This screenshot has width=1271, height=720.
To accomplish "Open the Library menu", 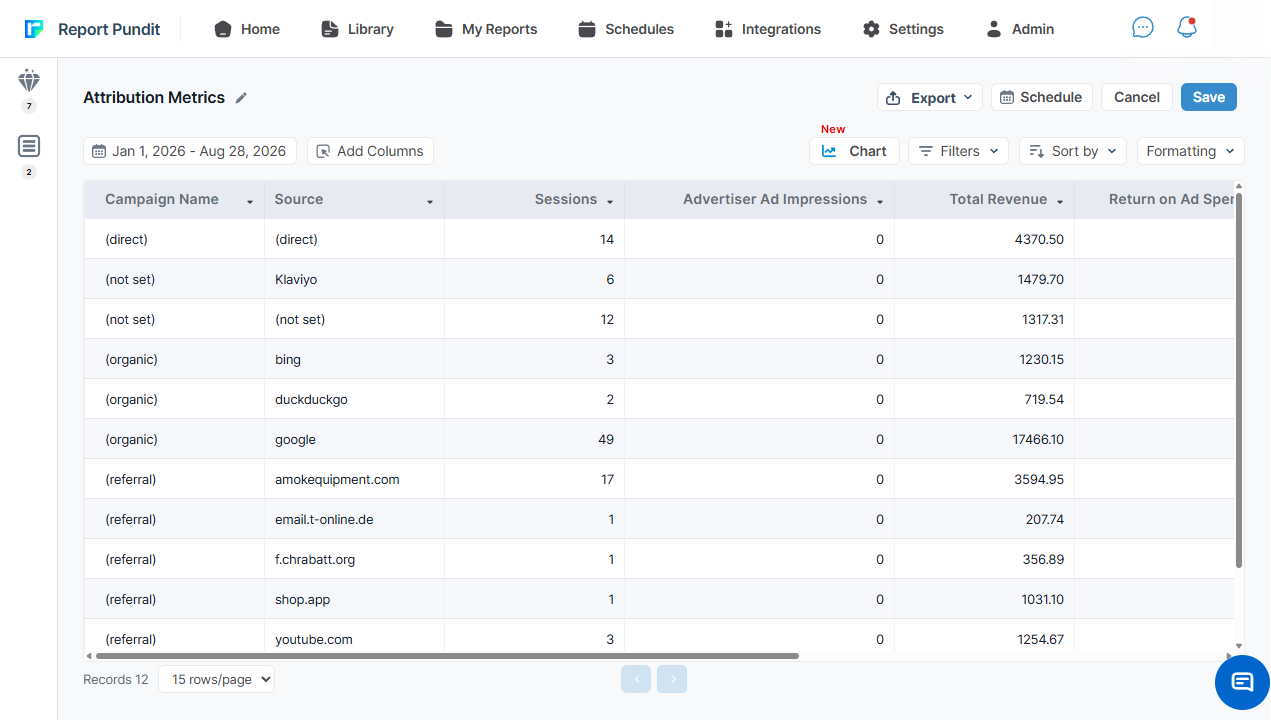I will tap(357, 29).
